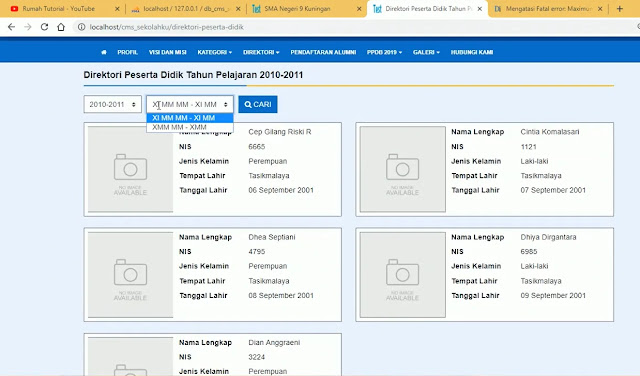Click birth date 08 September 2001
The width and height of the screenshot is (640, 376).
point(281,296)
